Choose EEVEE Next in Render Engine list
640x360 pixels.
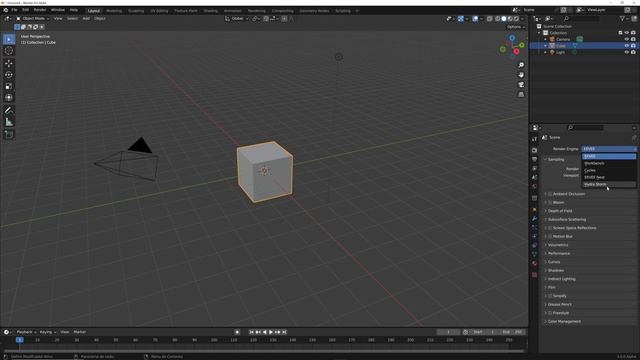[x=609, y=177]
